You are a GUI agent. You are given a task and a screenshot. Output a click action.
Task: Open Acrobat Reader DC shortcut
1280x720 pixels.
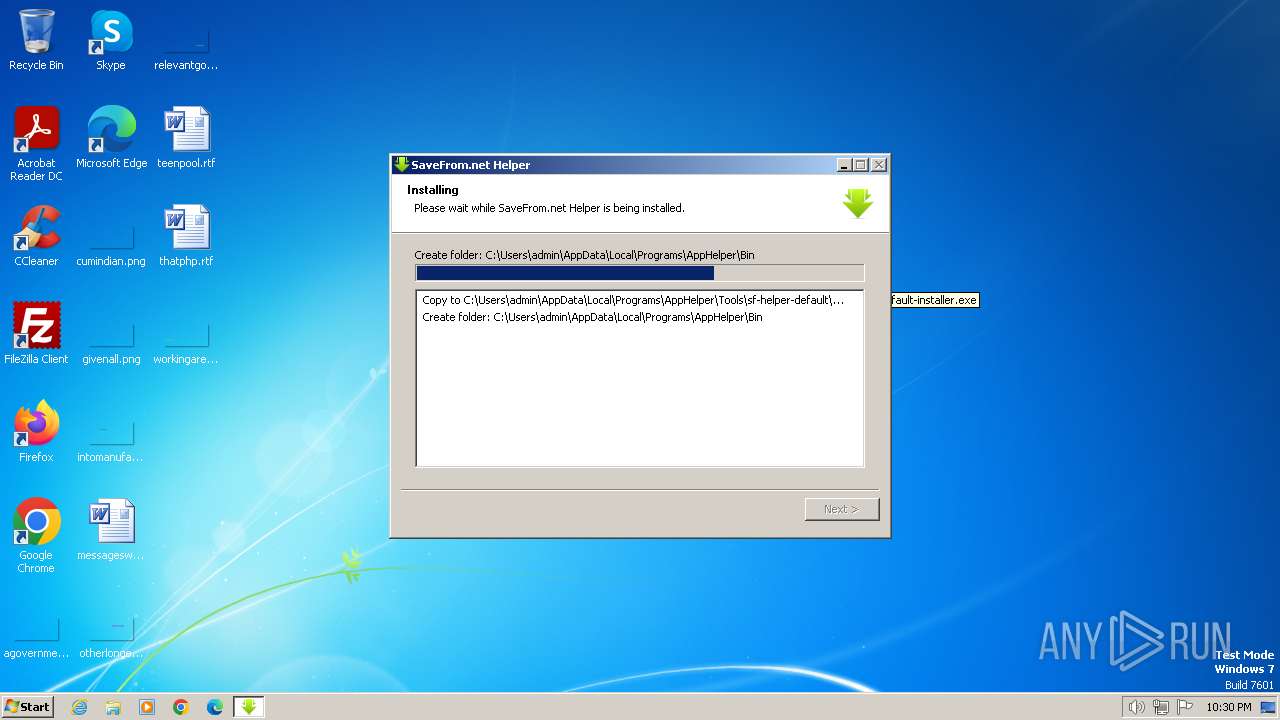point(36,144)
